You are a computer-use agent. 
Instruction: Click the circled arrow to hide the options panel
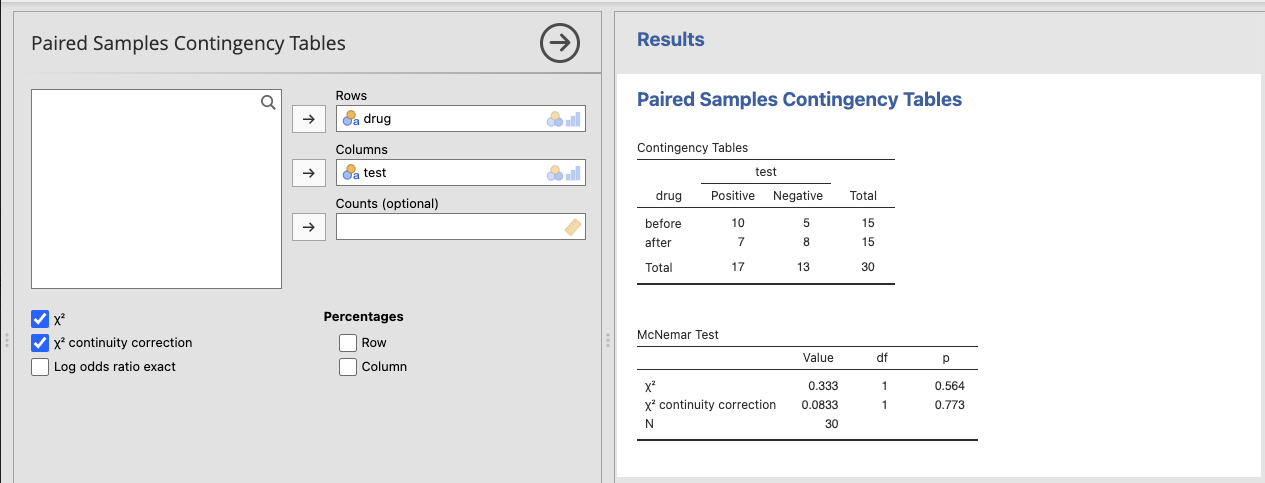(x=560, y=43)
